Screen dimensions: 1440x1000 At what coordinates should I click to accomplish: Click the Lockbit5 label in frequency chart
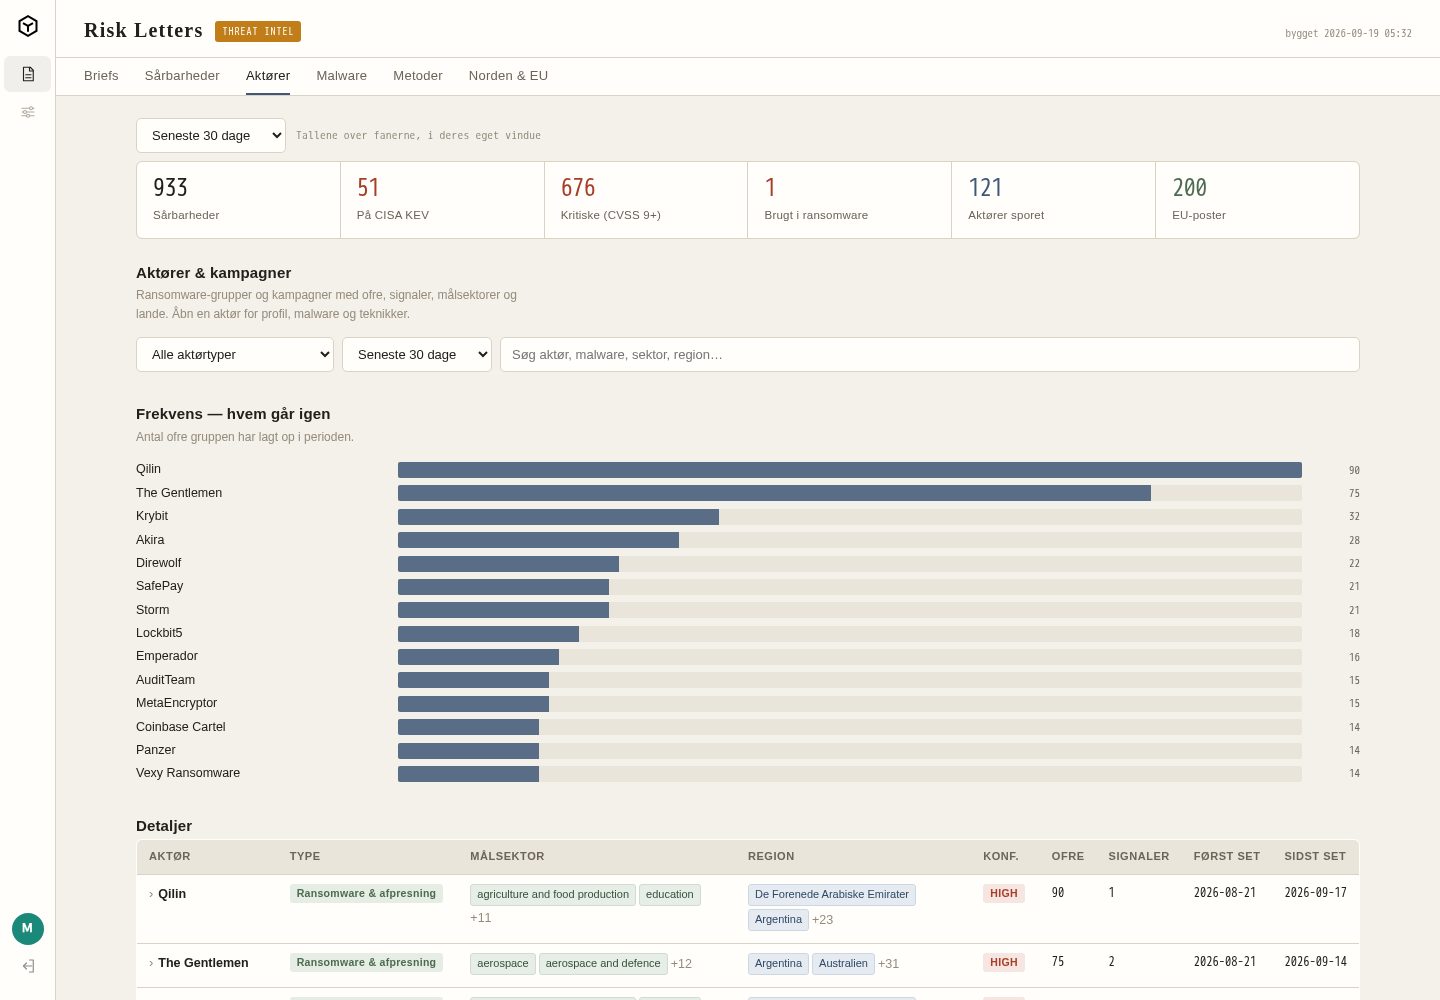(x=159, y=633)
